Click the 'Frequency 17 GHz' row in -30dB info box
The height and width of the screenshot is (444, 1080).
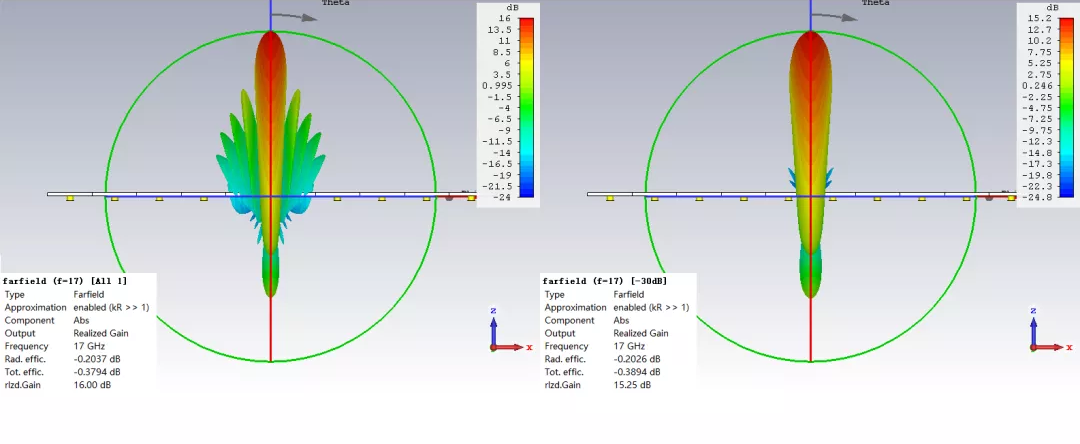pyautogui.click(x=594, y=346)
